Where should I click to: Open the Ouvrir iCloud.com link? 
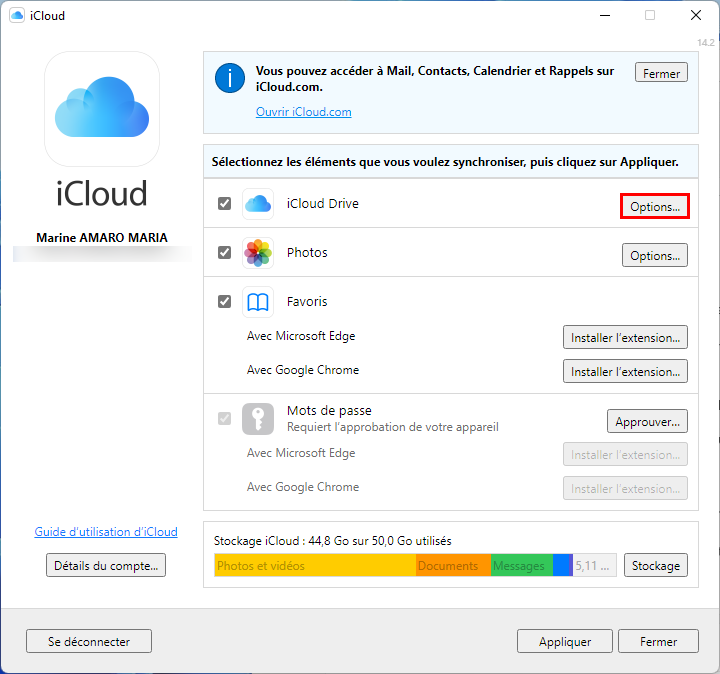tap(304, 112)
